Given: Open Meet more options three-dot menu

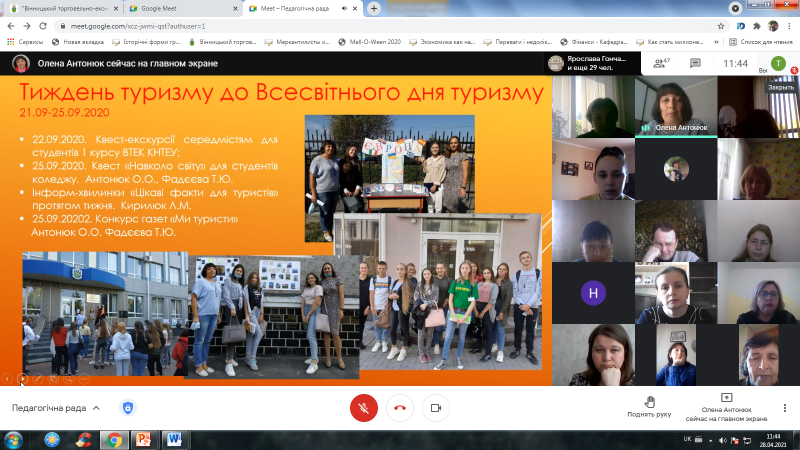Looking at the screenshot, I should click(785, 408).
